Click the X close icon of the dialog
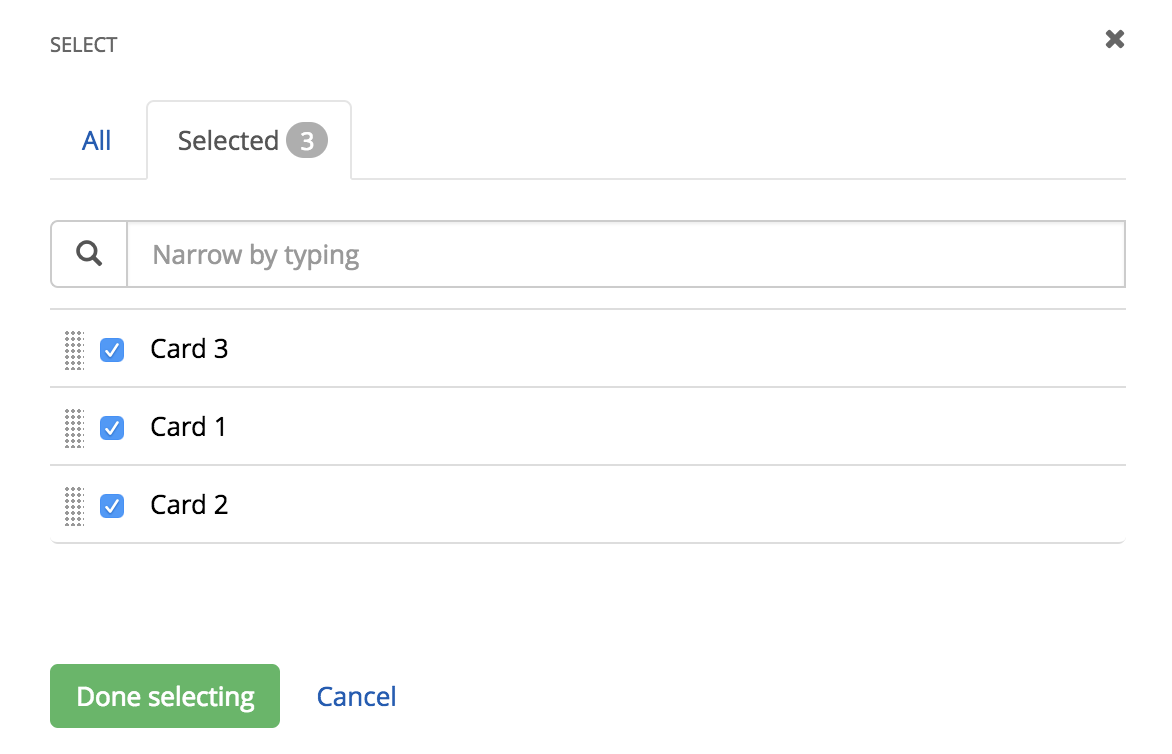 point(1114,39)
